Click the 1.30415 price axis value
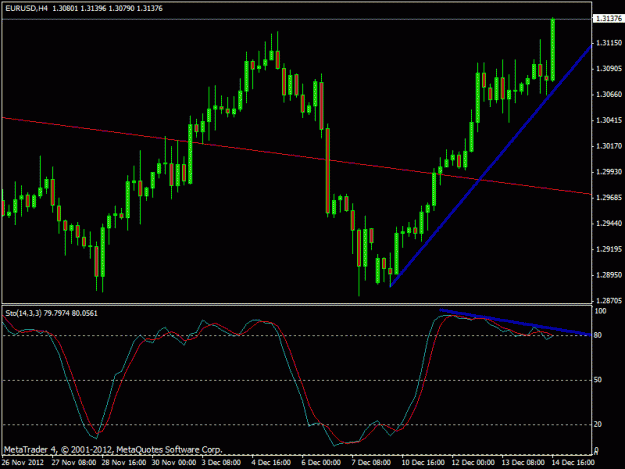This screenshot has width=625, height=469. pyautogui.click(x=609, y=120)
